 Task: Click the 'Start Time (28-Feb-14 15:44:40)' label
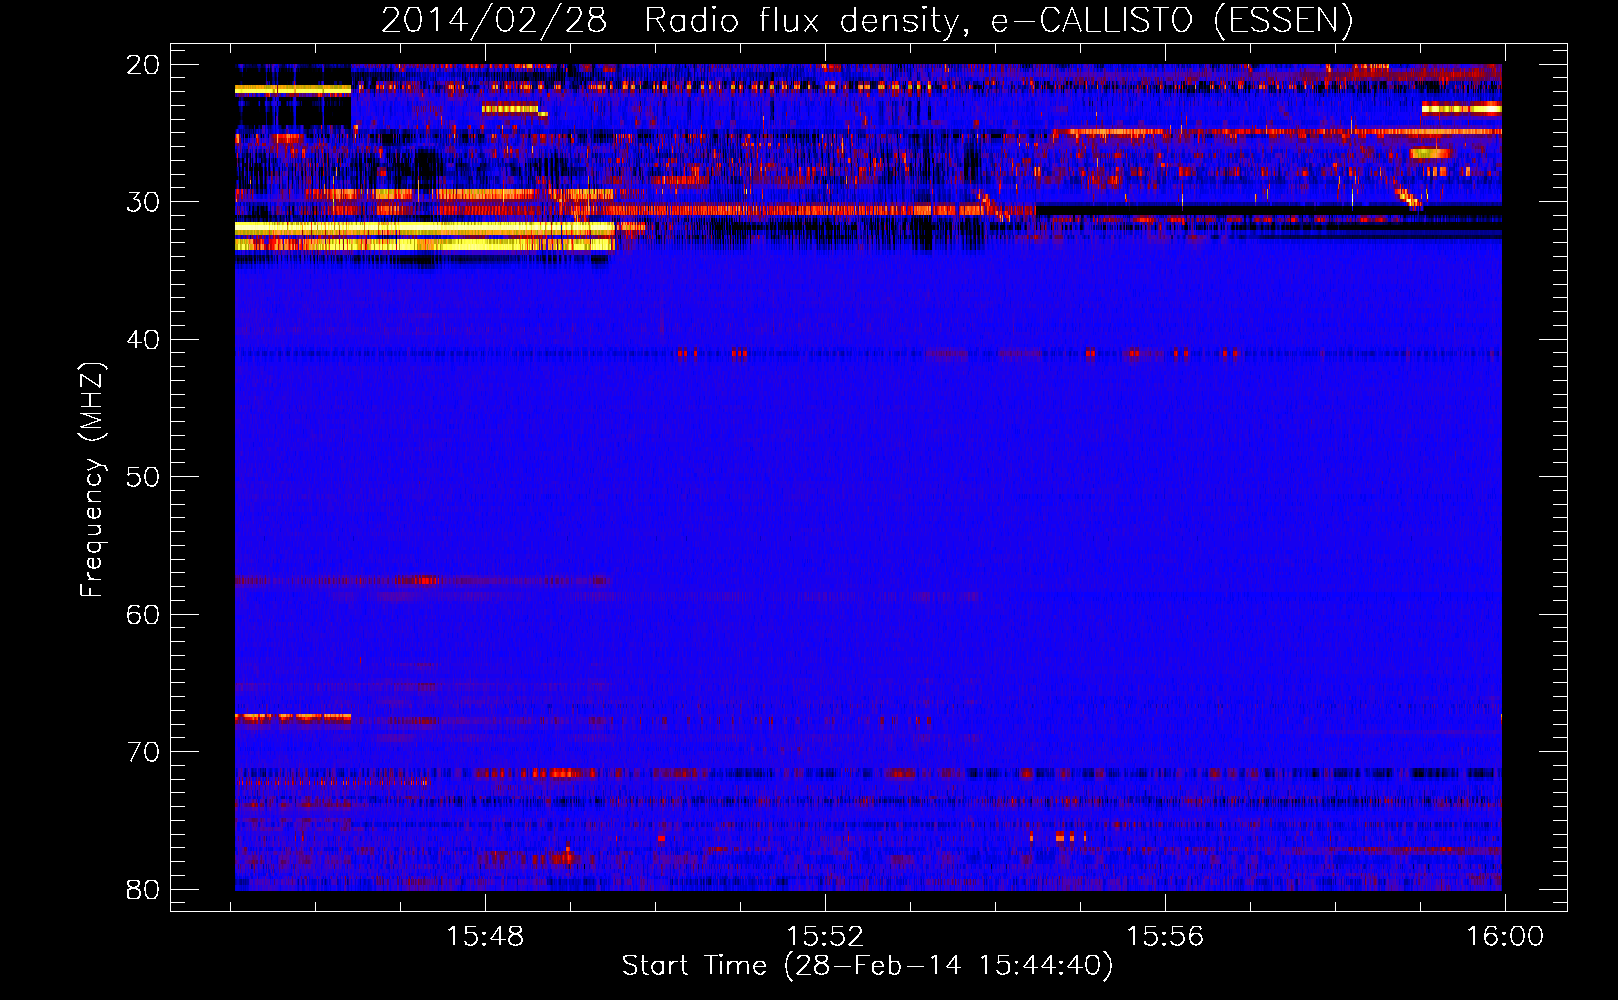tap(867, 966)
